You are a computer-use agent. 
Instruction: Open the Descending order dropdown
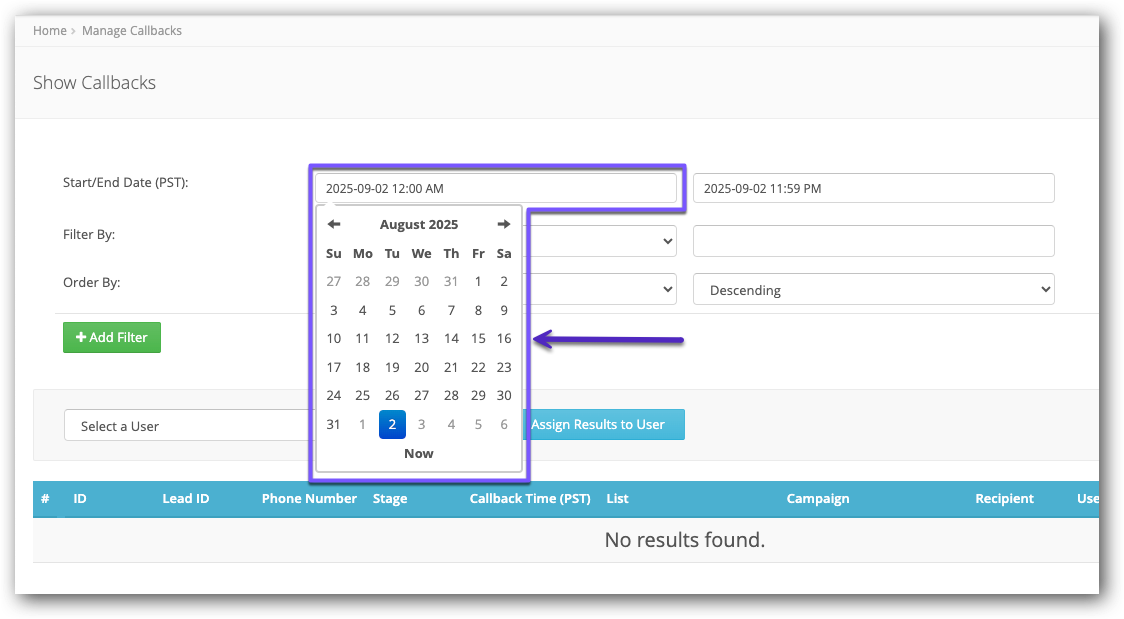(x=873, y=290)
